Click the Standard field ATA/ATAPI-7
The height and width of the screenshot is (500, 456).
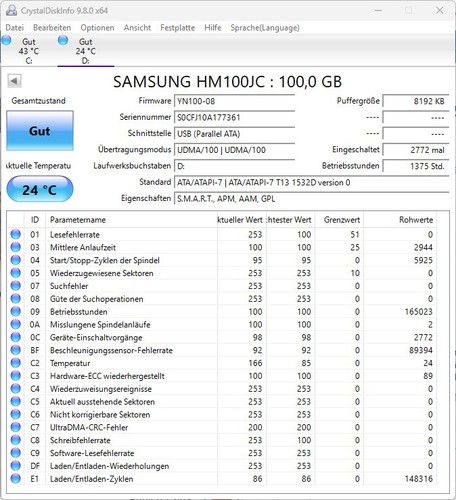[x=312, y=182]
